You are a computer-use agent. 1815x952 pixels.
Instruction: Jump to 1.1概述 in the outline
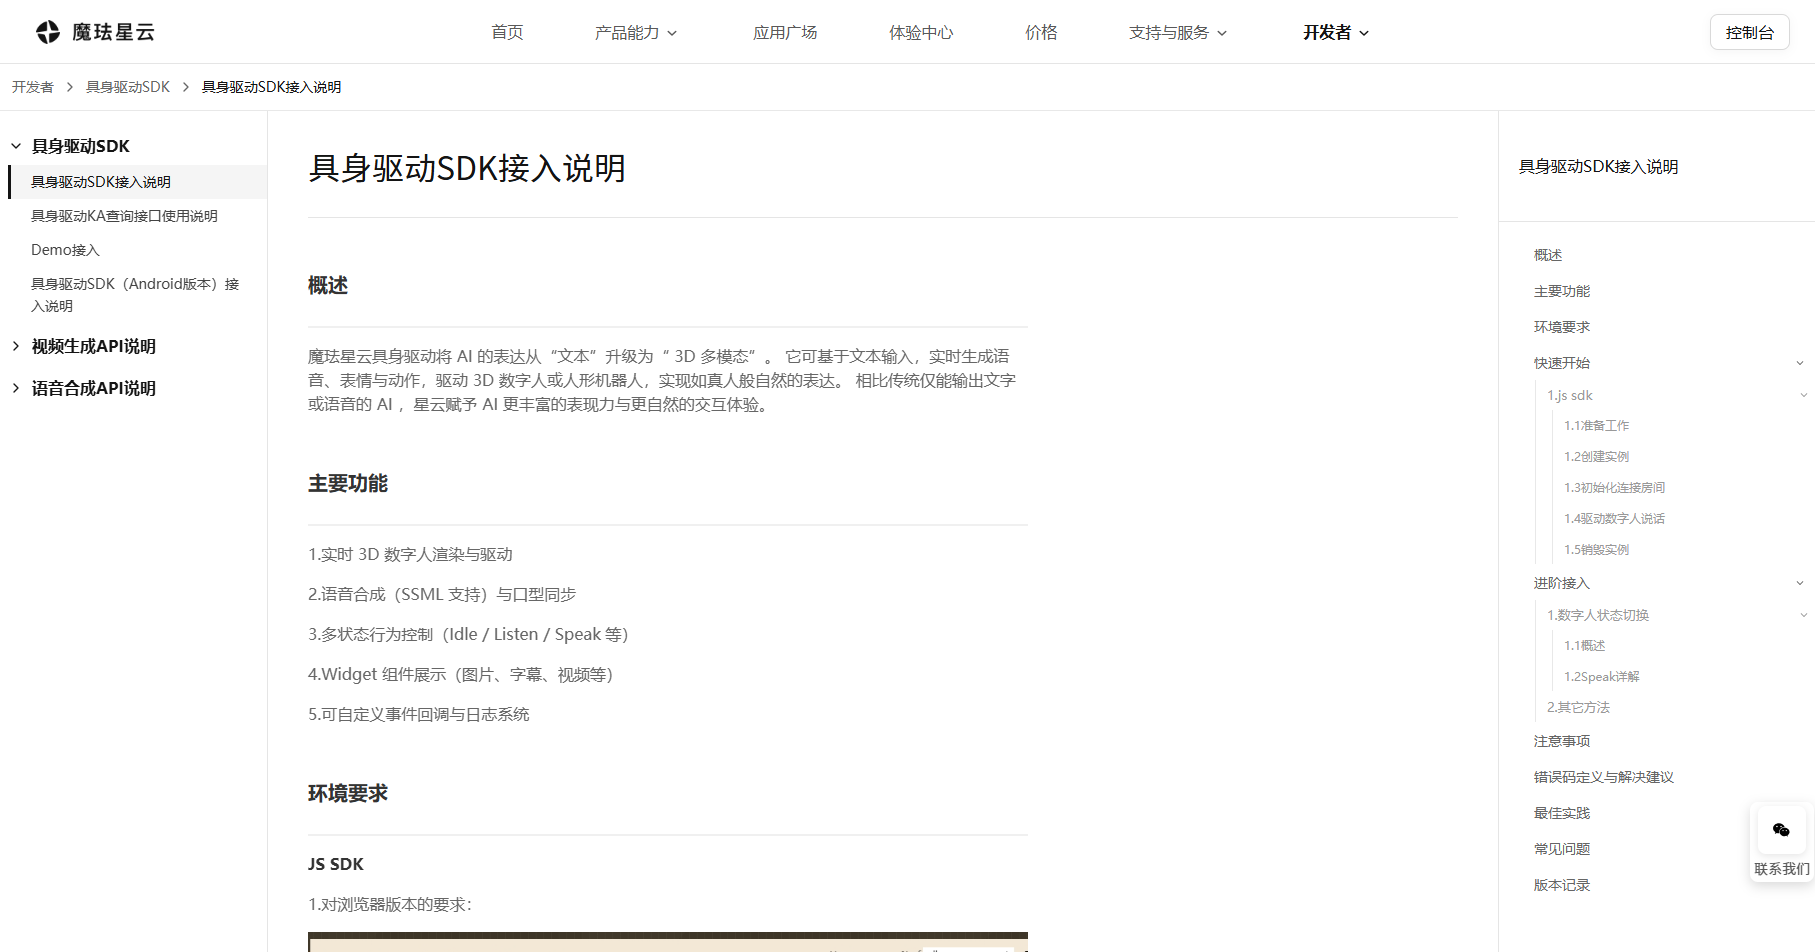point(1584,645)
